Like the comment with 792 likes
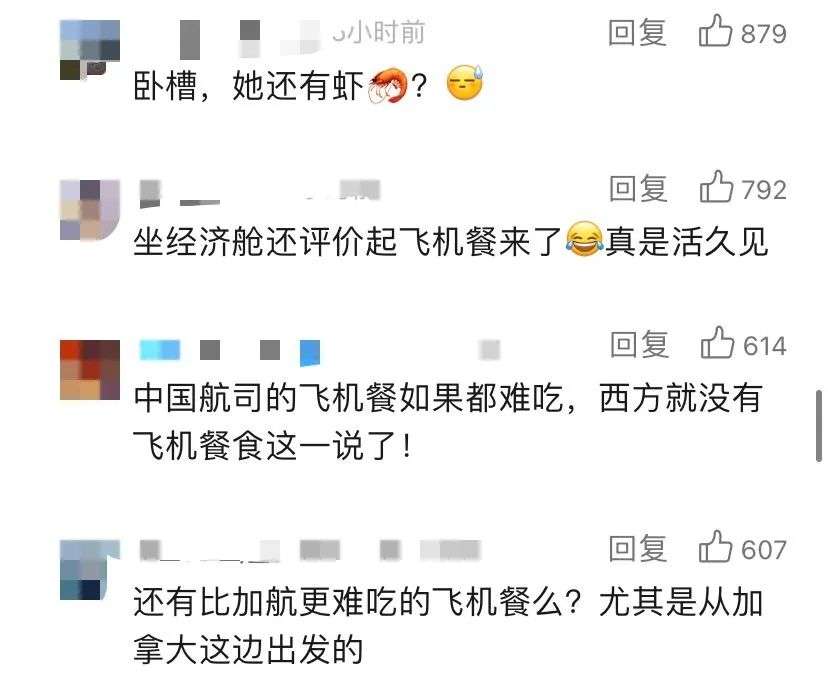 click(x=716, y=186)
